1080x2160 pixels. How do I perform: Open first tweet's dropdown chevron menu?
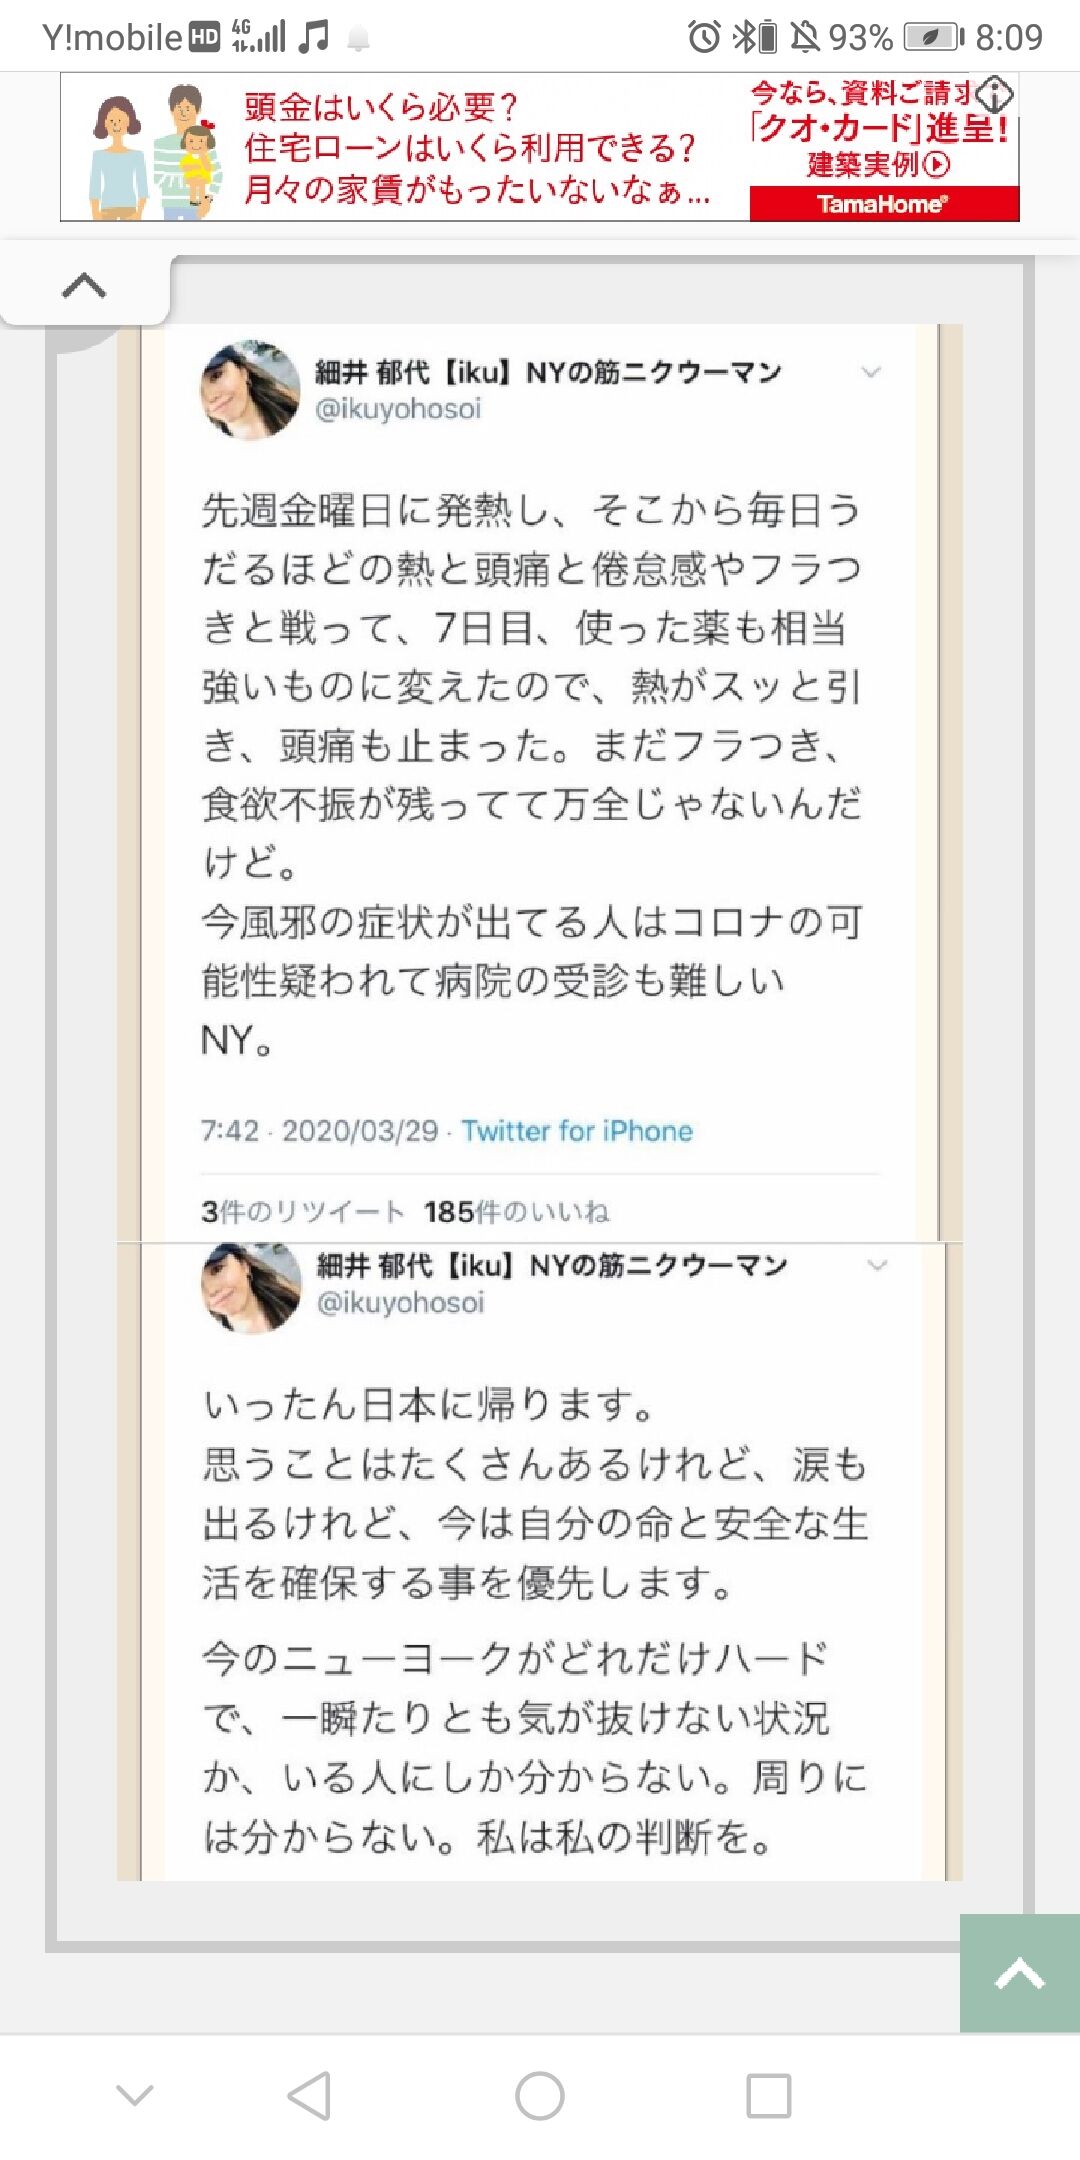pos(871,372)
